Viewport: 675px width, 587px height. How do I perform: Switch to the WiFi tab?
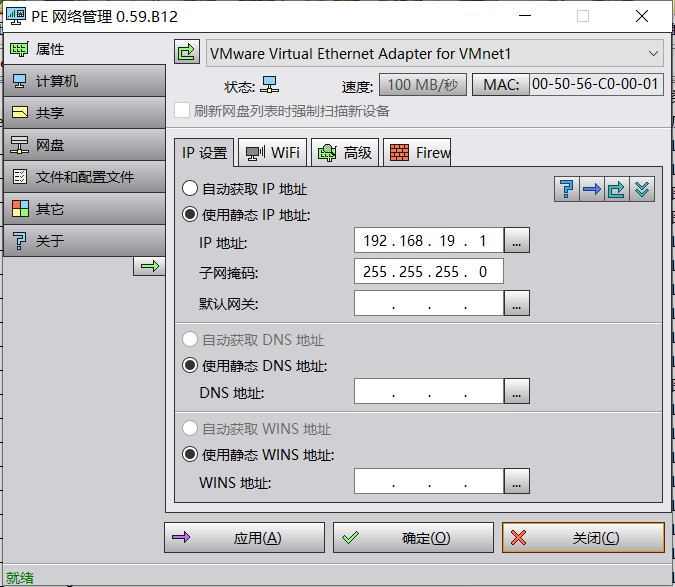272,153
